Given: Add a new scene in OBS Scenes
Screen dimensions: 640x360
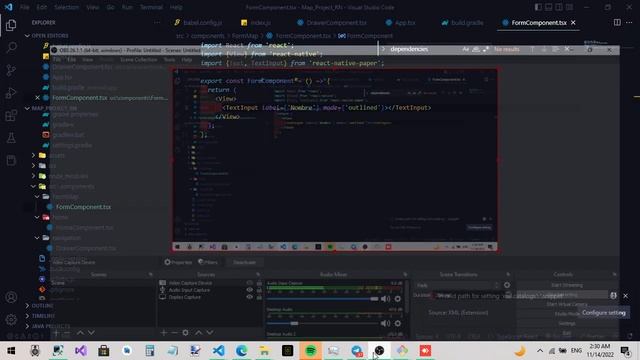Looking at the screenshot, I should coord(56,333).
